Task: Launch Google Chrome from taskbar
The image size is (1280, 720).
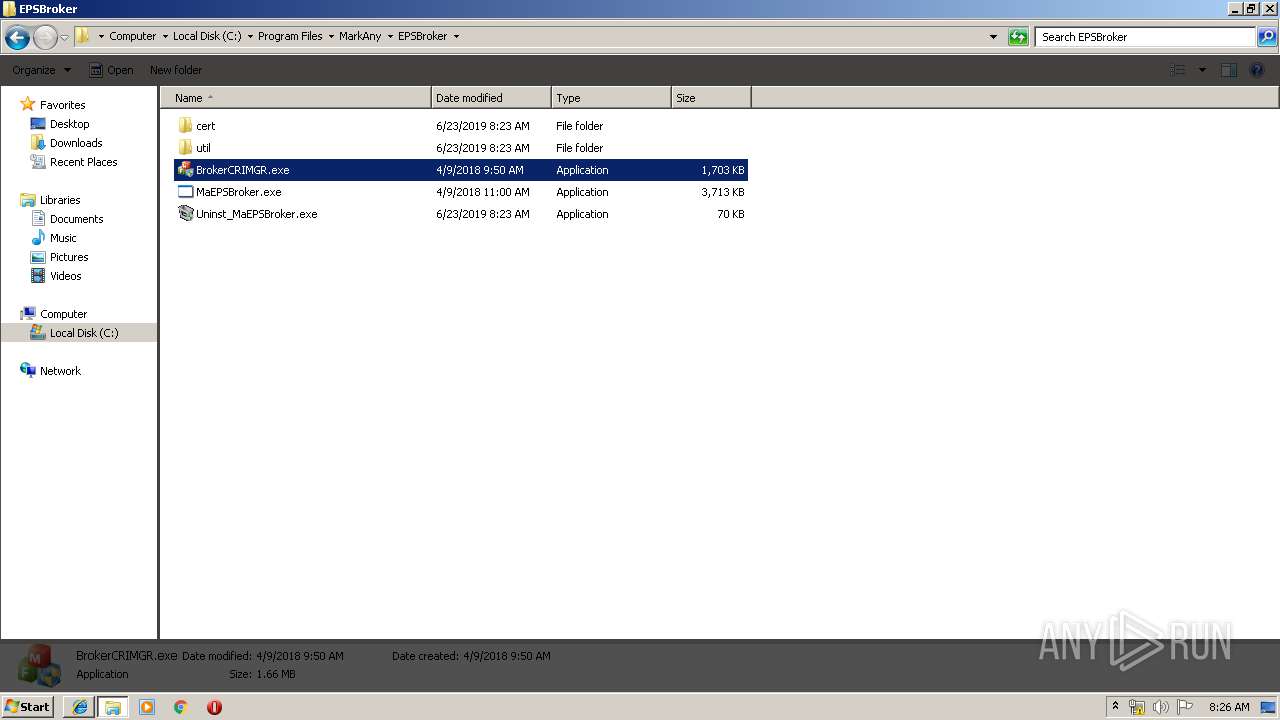Action: click(x=181, y=707)
